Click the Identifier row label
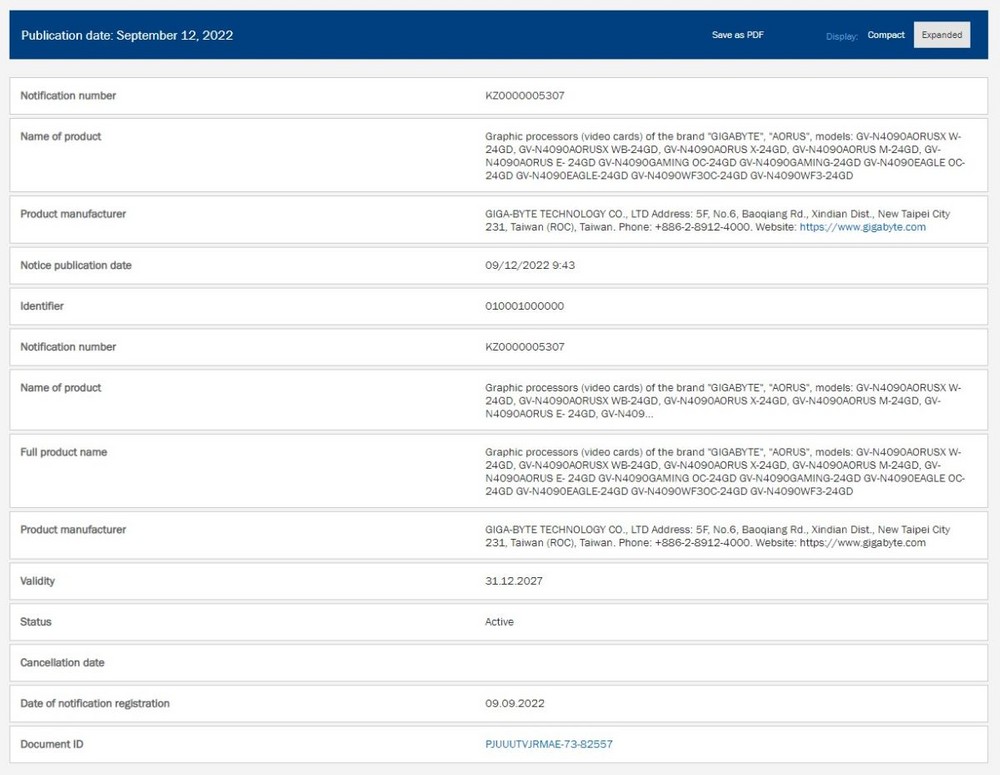Screen dimensions: 1000x775 tap(42, 306)
